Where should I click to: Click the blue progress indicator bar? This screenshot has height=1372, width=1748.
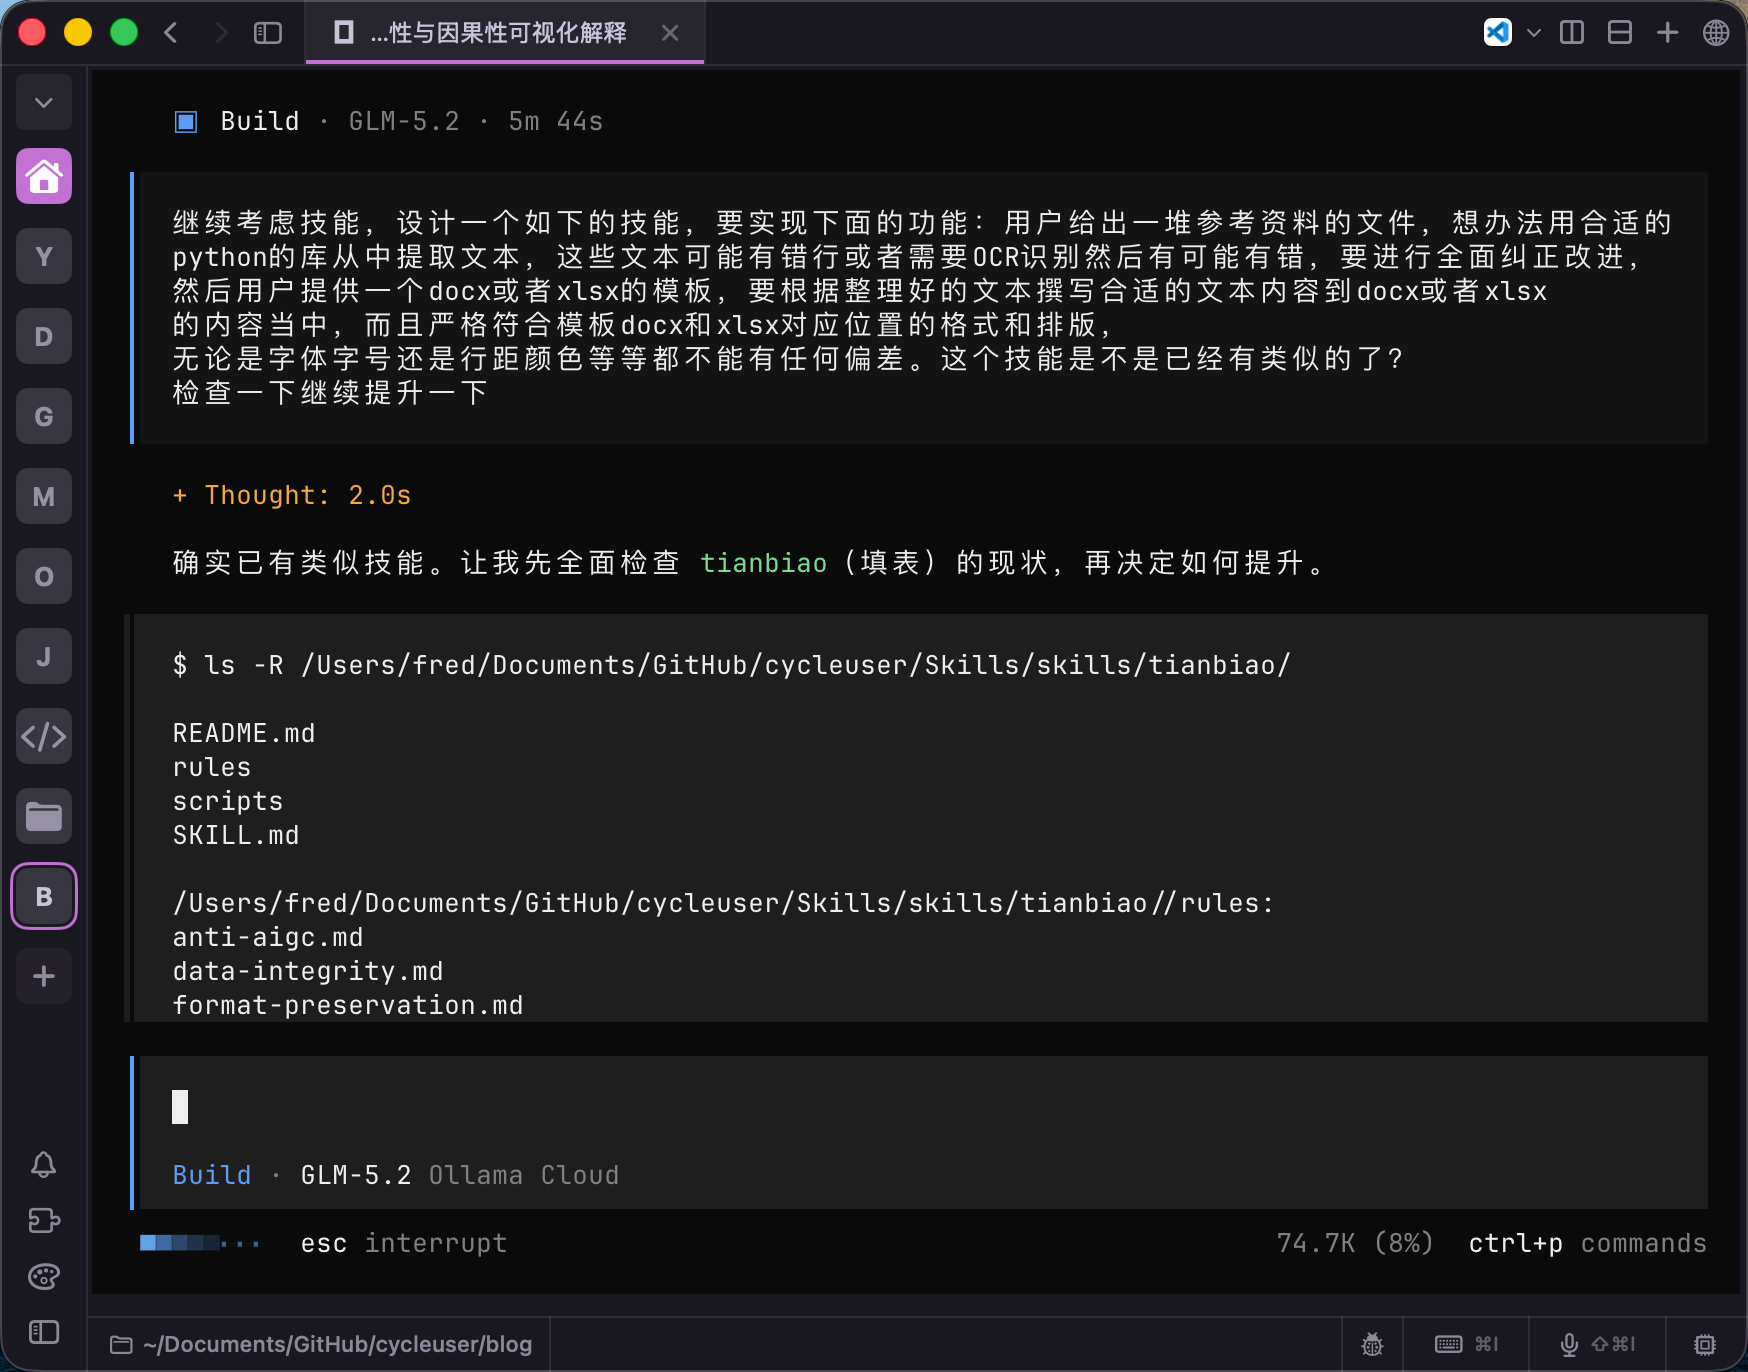pyautogui.click(x=200, y=1243)
